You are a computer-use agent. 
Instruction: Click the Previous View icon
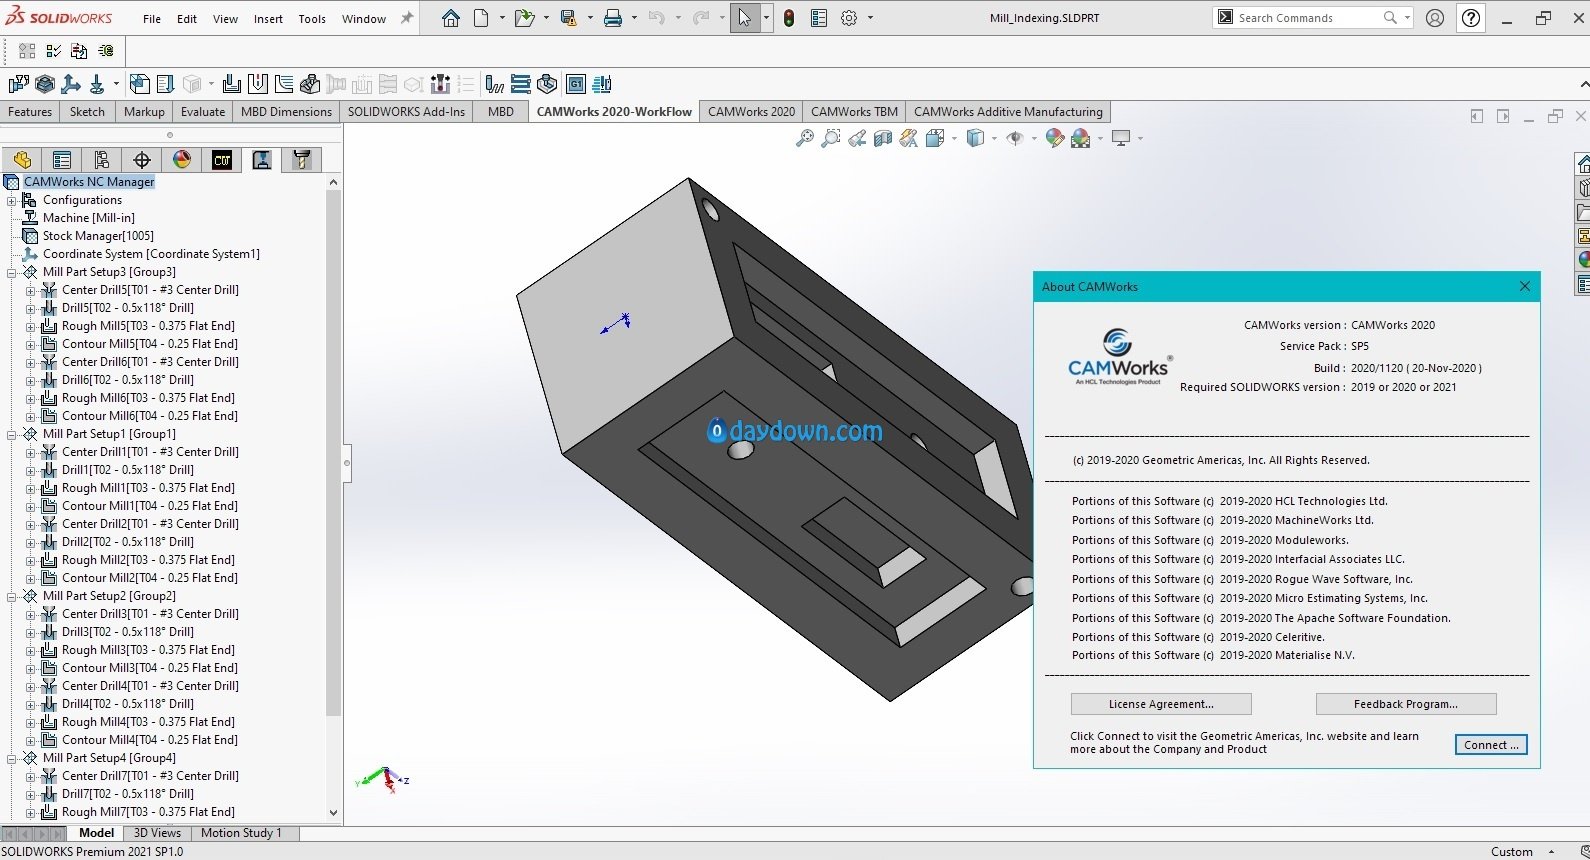pyautogui.click(x=857, y=139)
